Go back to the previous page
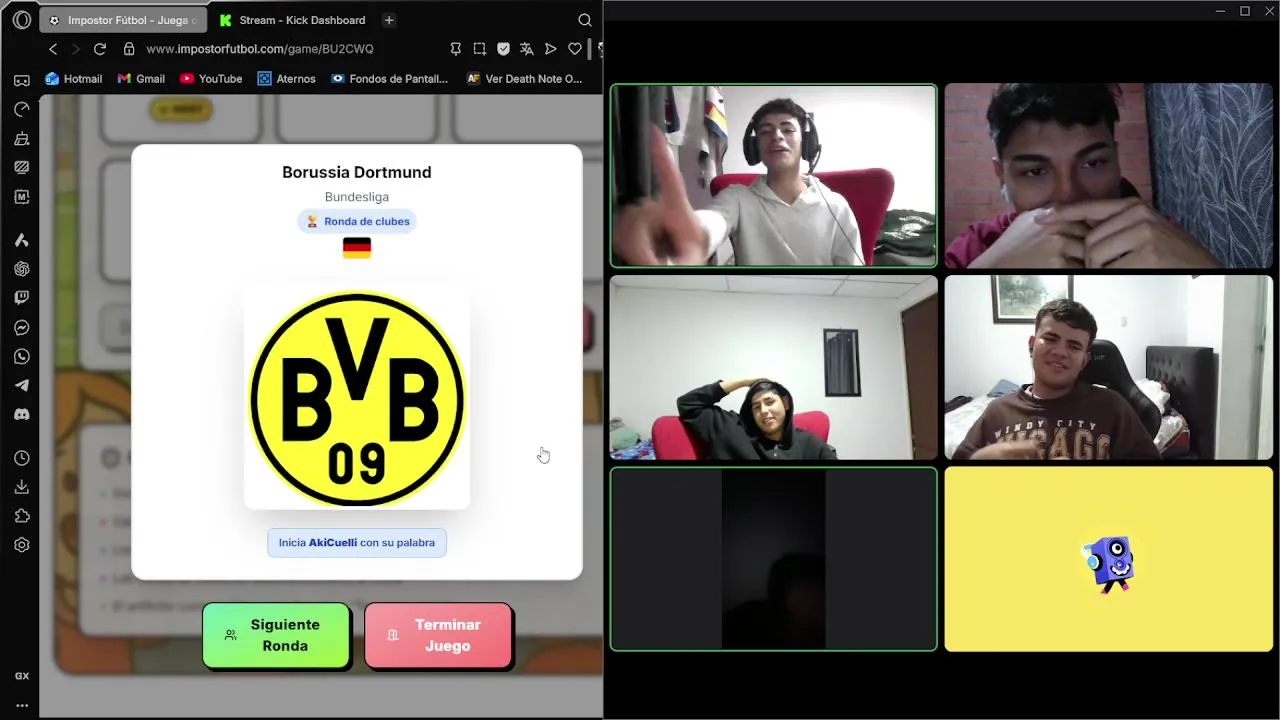 (x=53, y=49)
